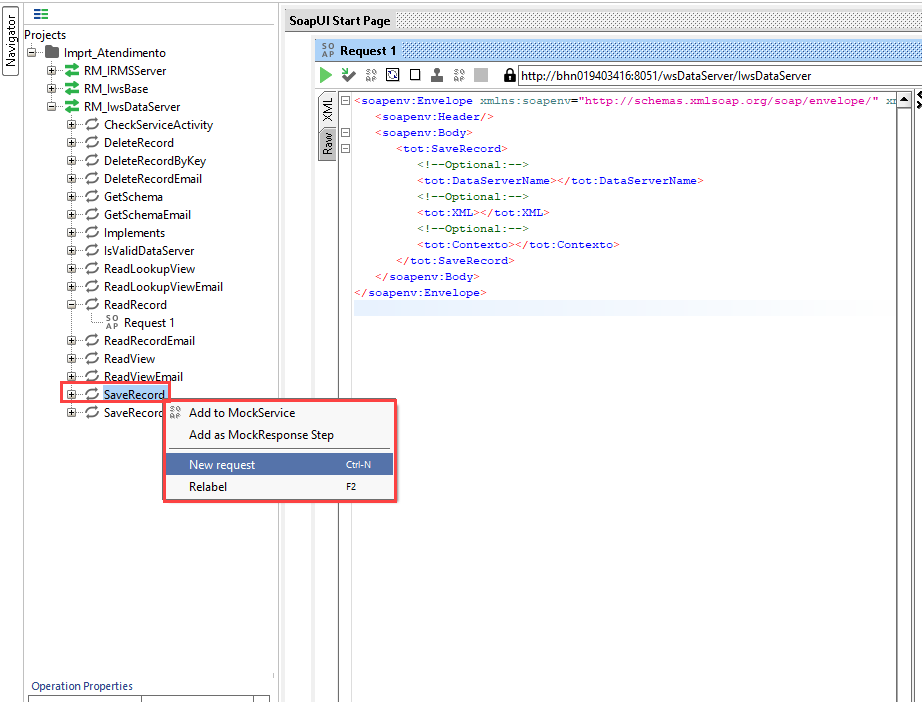Image resolution: width=922 pixels, height=702 pixels.
Task: Select DeleteRecordEmail in tree
Action: tap(153, 179)
